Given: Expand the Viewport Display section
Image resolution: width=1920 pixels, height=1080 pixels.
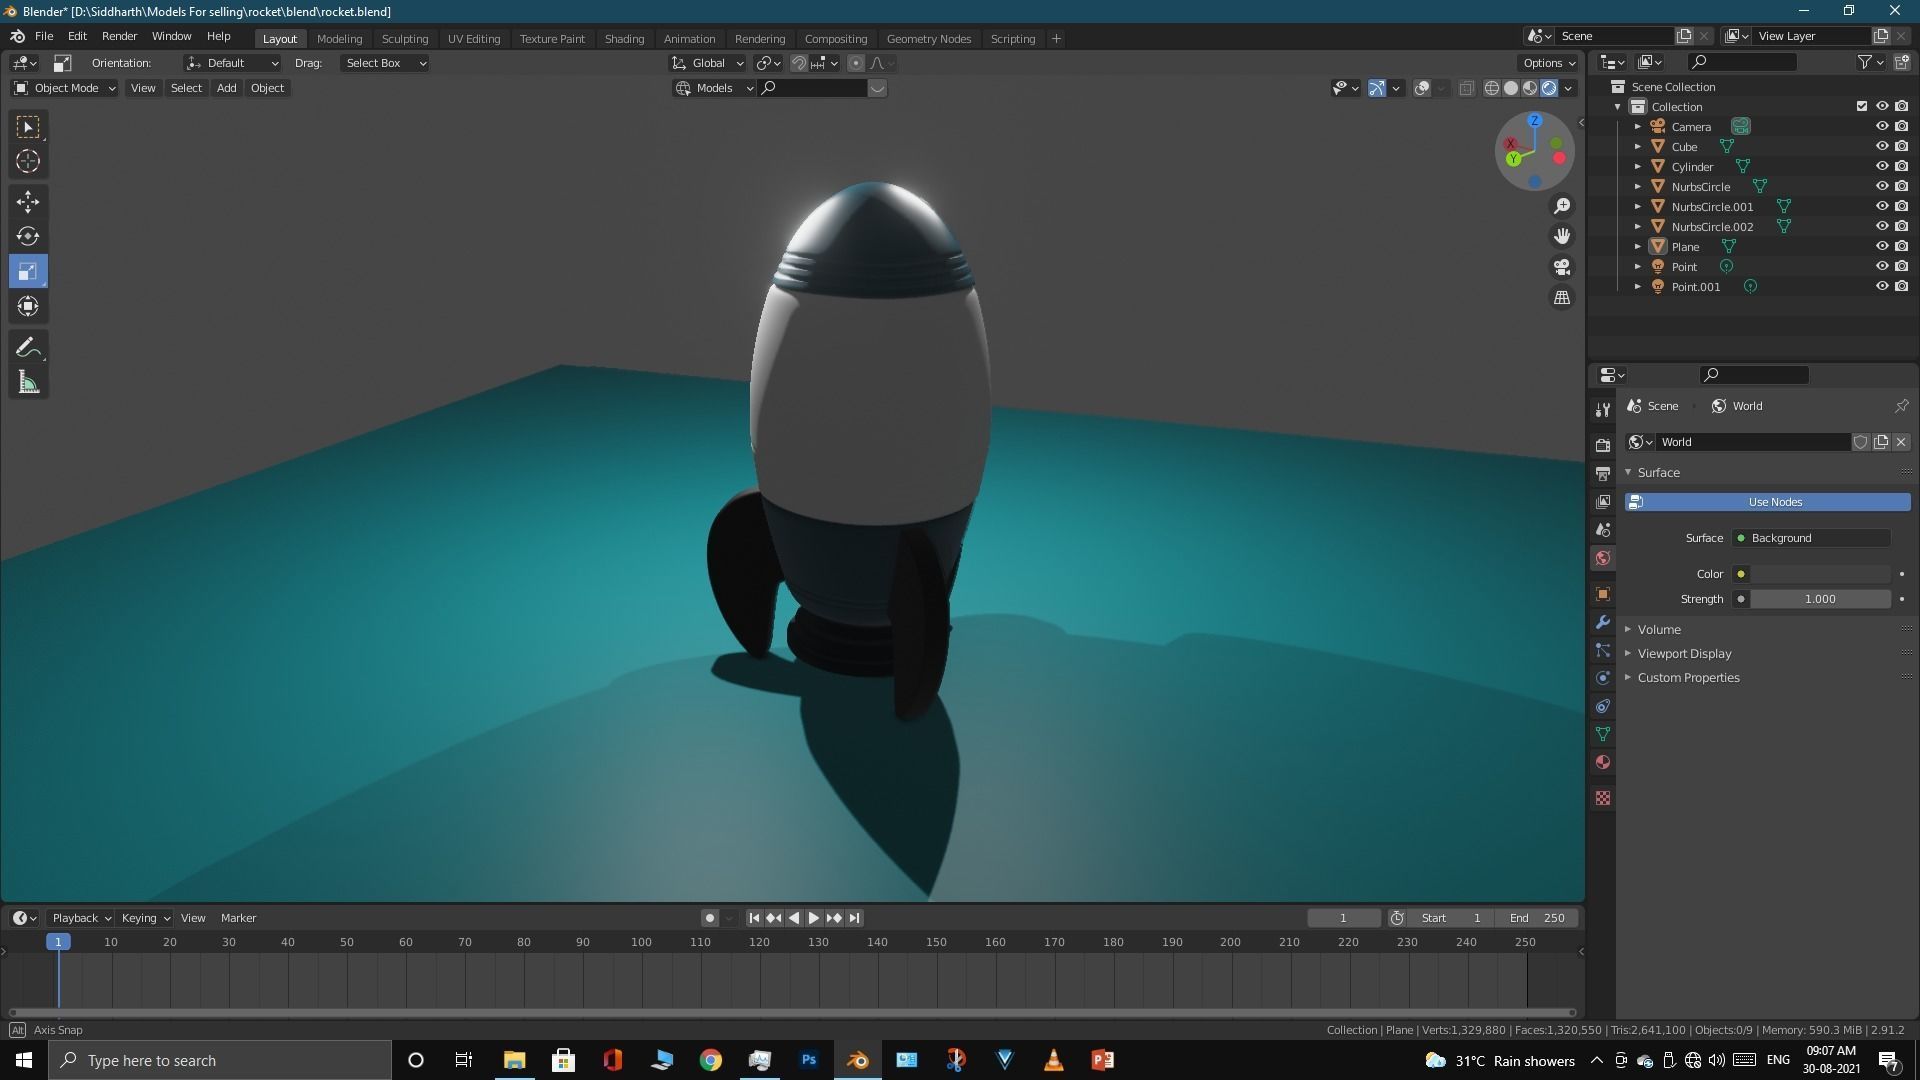Looking at the screenshot, I should click(1684, 653).
